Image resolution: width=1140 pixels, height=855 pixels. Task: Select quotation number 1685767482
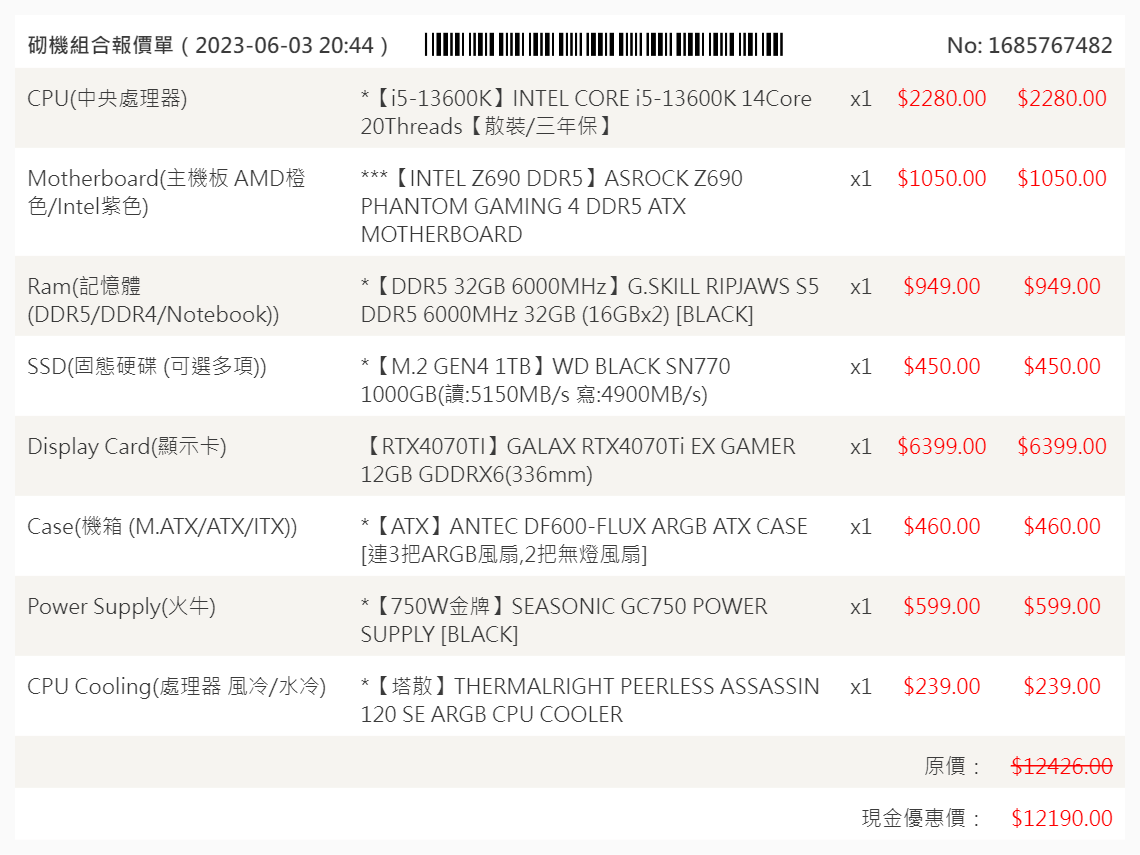[1029, 45]
